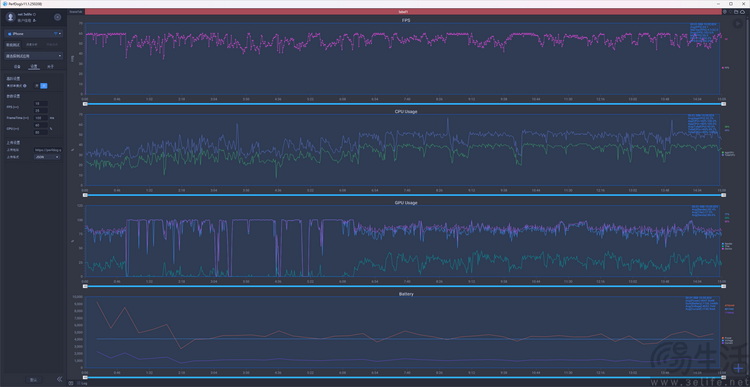
Task: Click the GPU Usage timeline right slider handle
Action: click(724, 286)
